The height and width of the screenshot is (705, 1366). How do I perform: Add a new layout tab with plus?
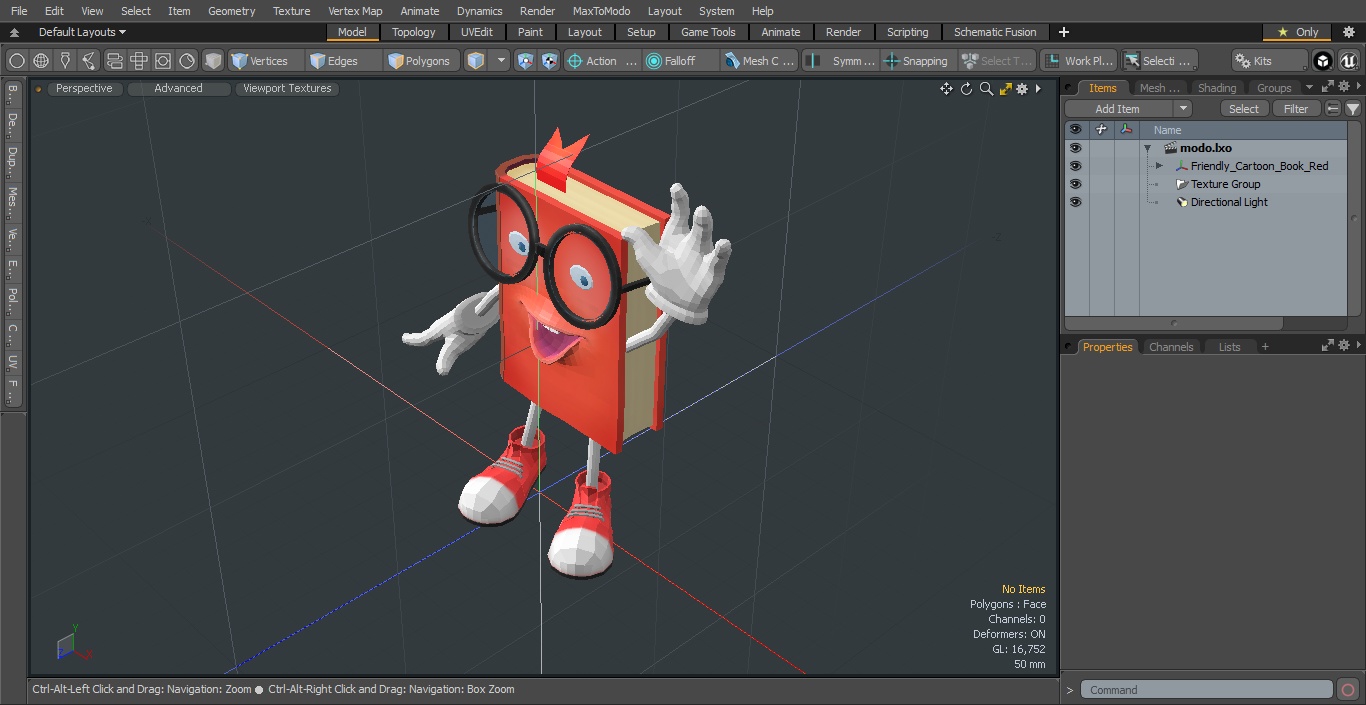(x=1063, y=32)
